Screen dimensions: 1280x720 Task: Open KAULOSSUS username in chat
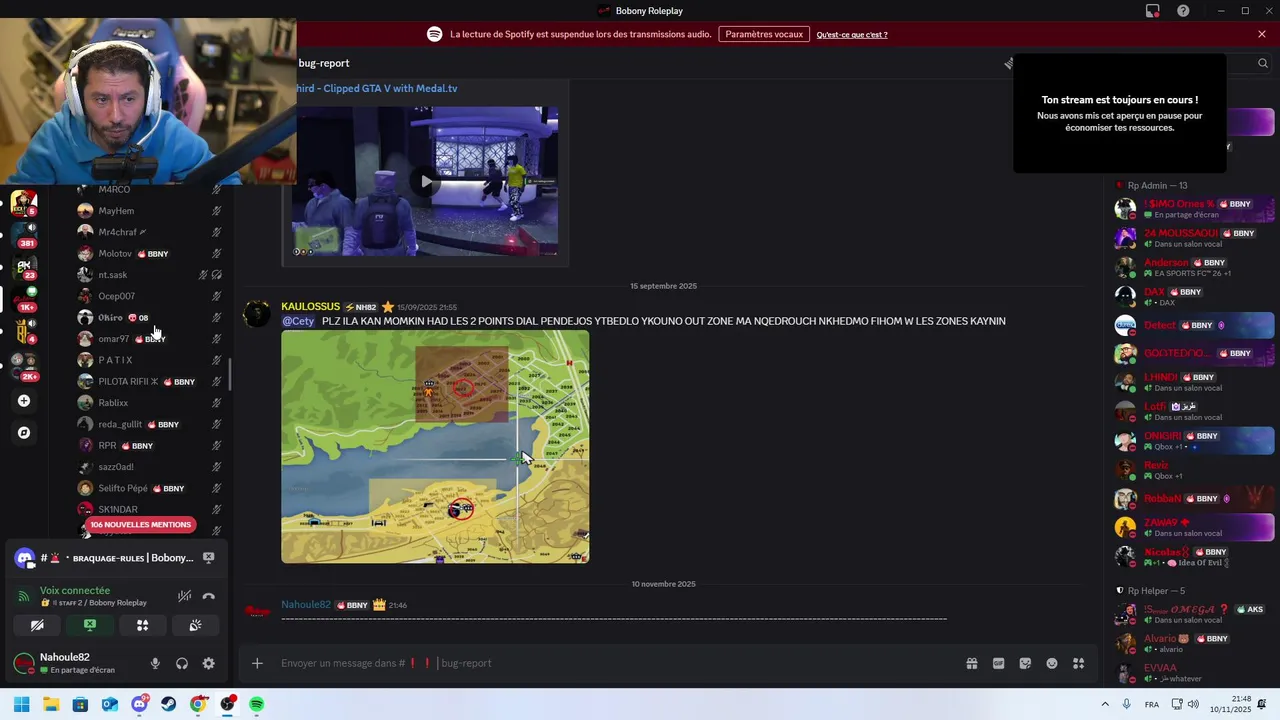coord(310,307)
